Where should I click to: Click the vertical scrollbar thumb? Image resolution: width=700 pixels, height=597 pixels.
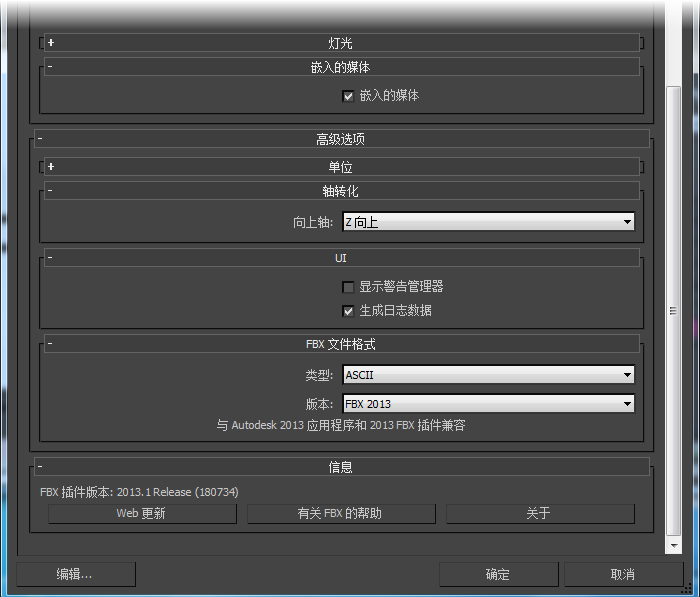674,310
